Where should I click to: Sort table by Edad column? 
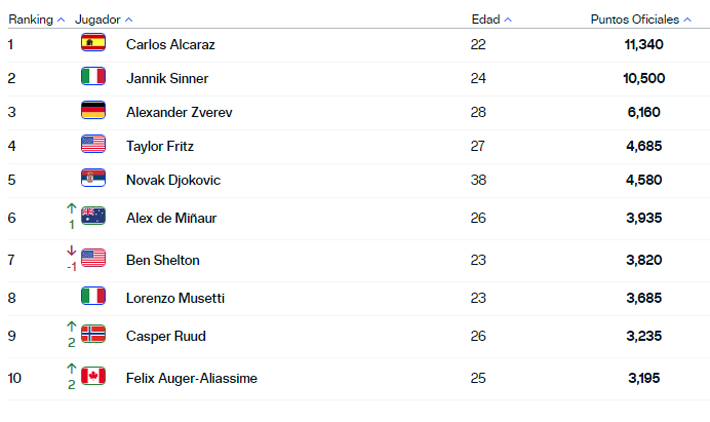(491, 19)
